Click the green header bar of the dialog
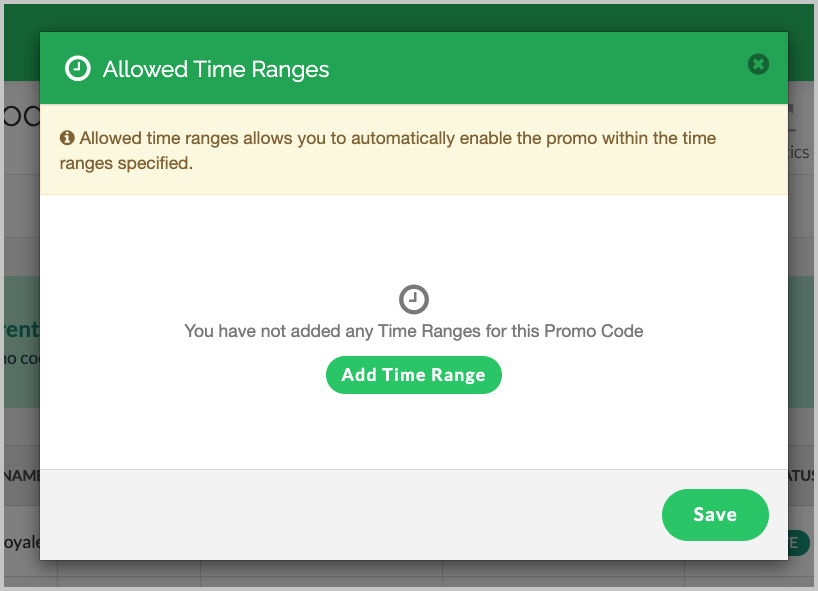The height and width of the screenshot is (591, 818). tap(500, 68)
